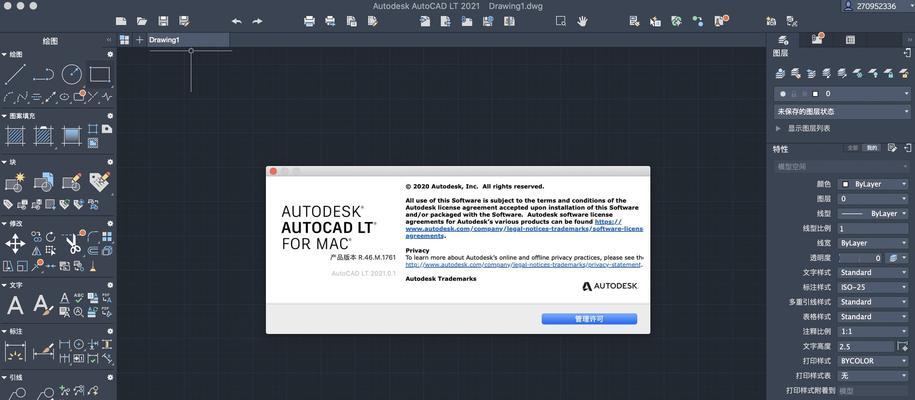Open the 线型 ByLayer dropdown

pos(874,214)
